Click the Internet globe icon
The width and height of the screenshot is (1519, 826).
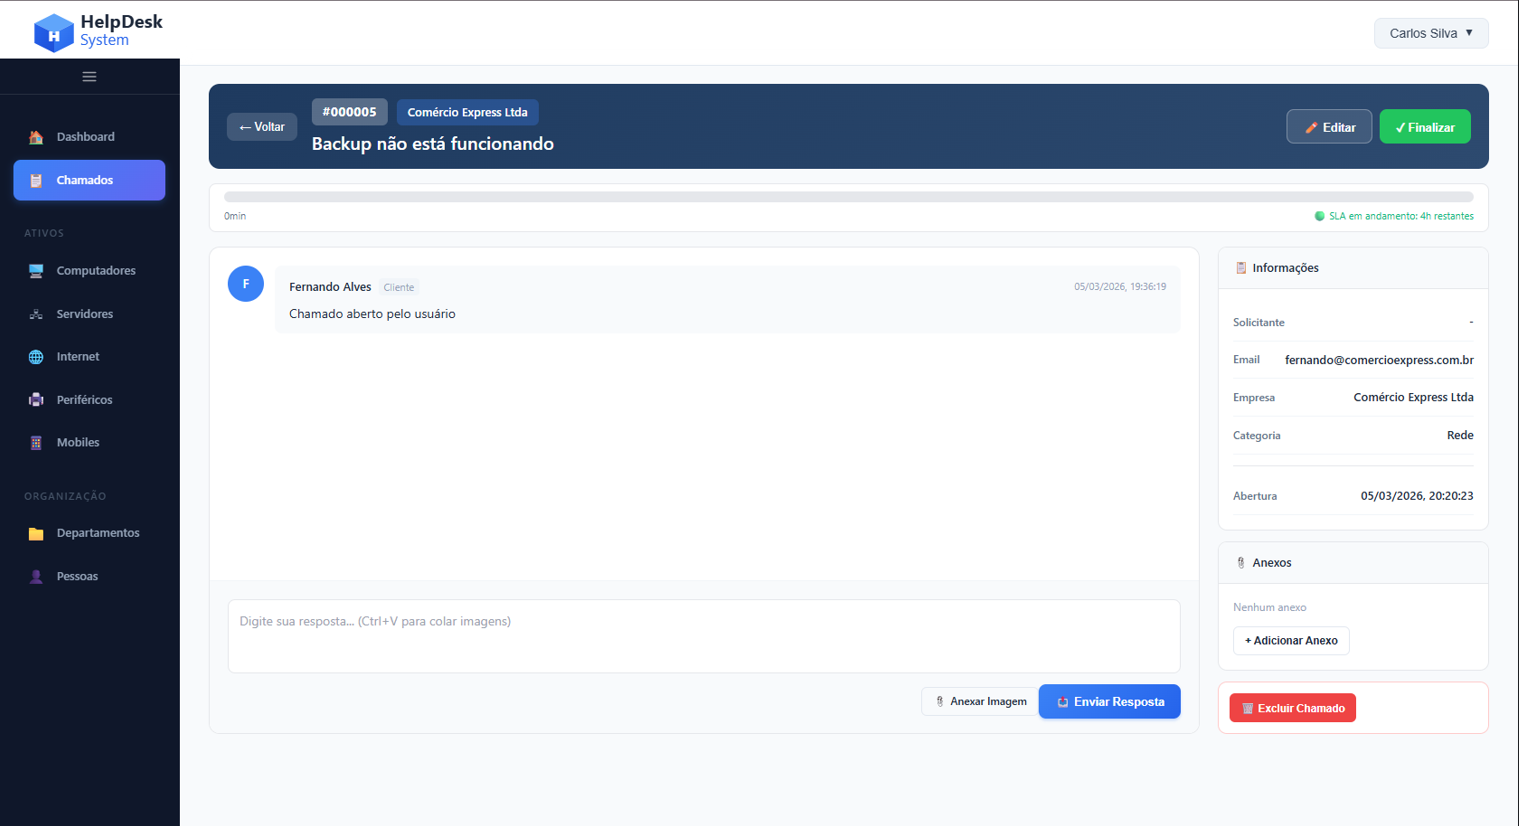tap(36, 357)
